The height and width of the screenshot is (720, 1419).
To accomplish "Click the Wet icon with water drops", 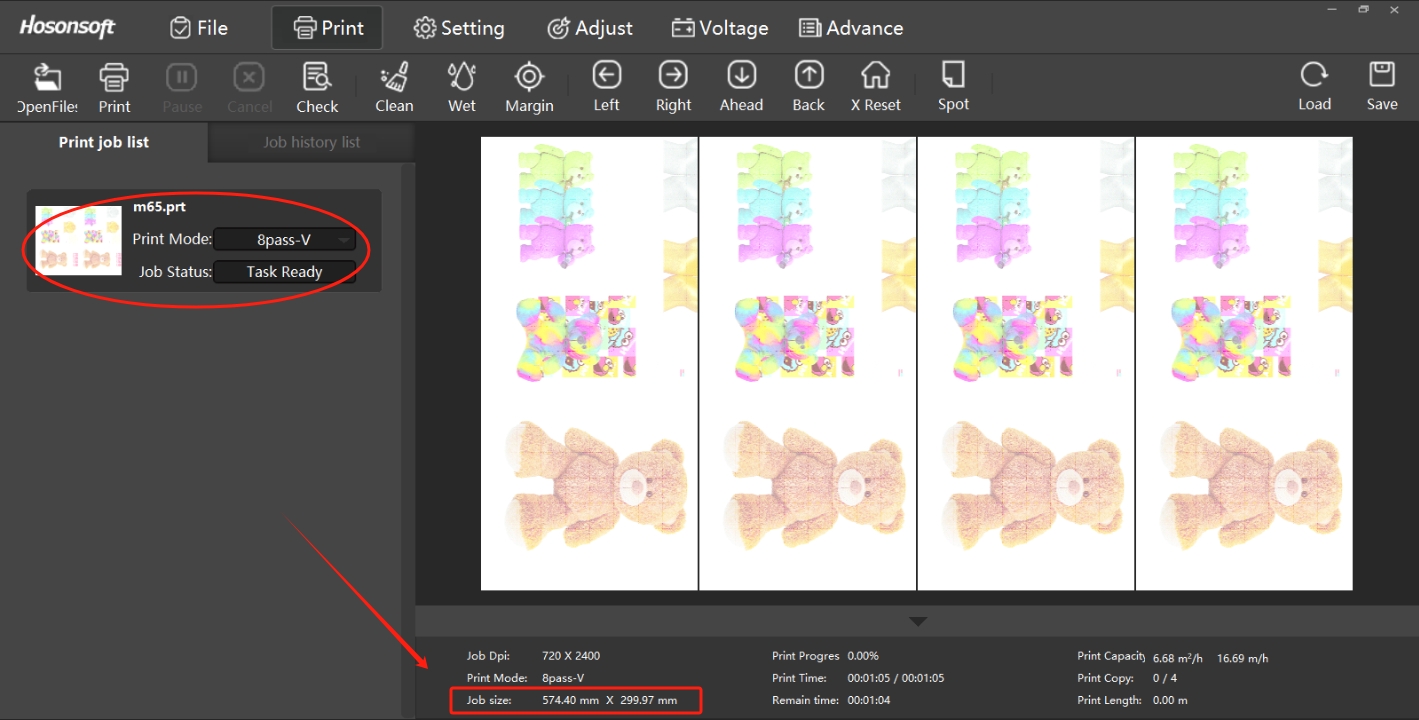I will point(461,78).
